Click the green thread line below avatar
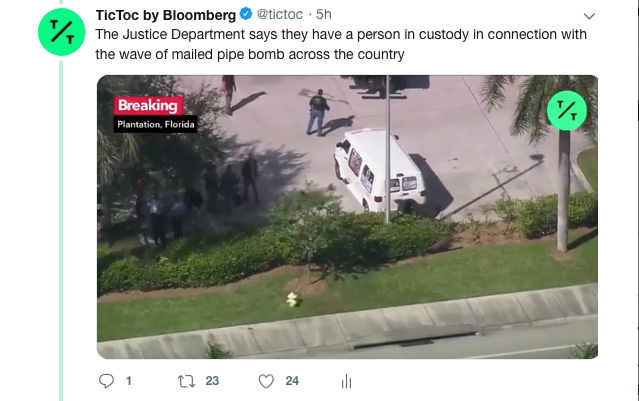639x401 pixels. point(61,230)
